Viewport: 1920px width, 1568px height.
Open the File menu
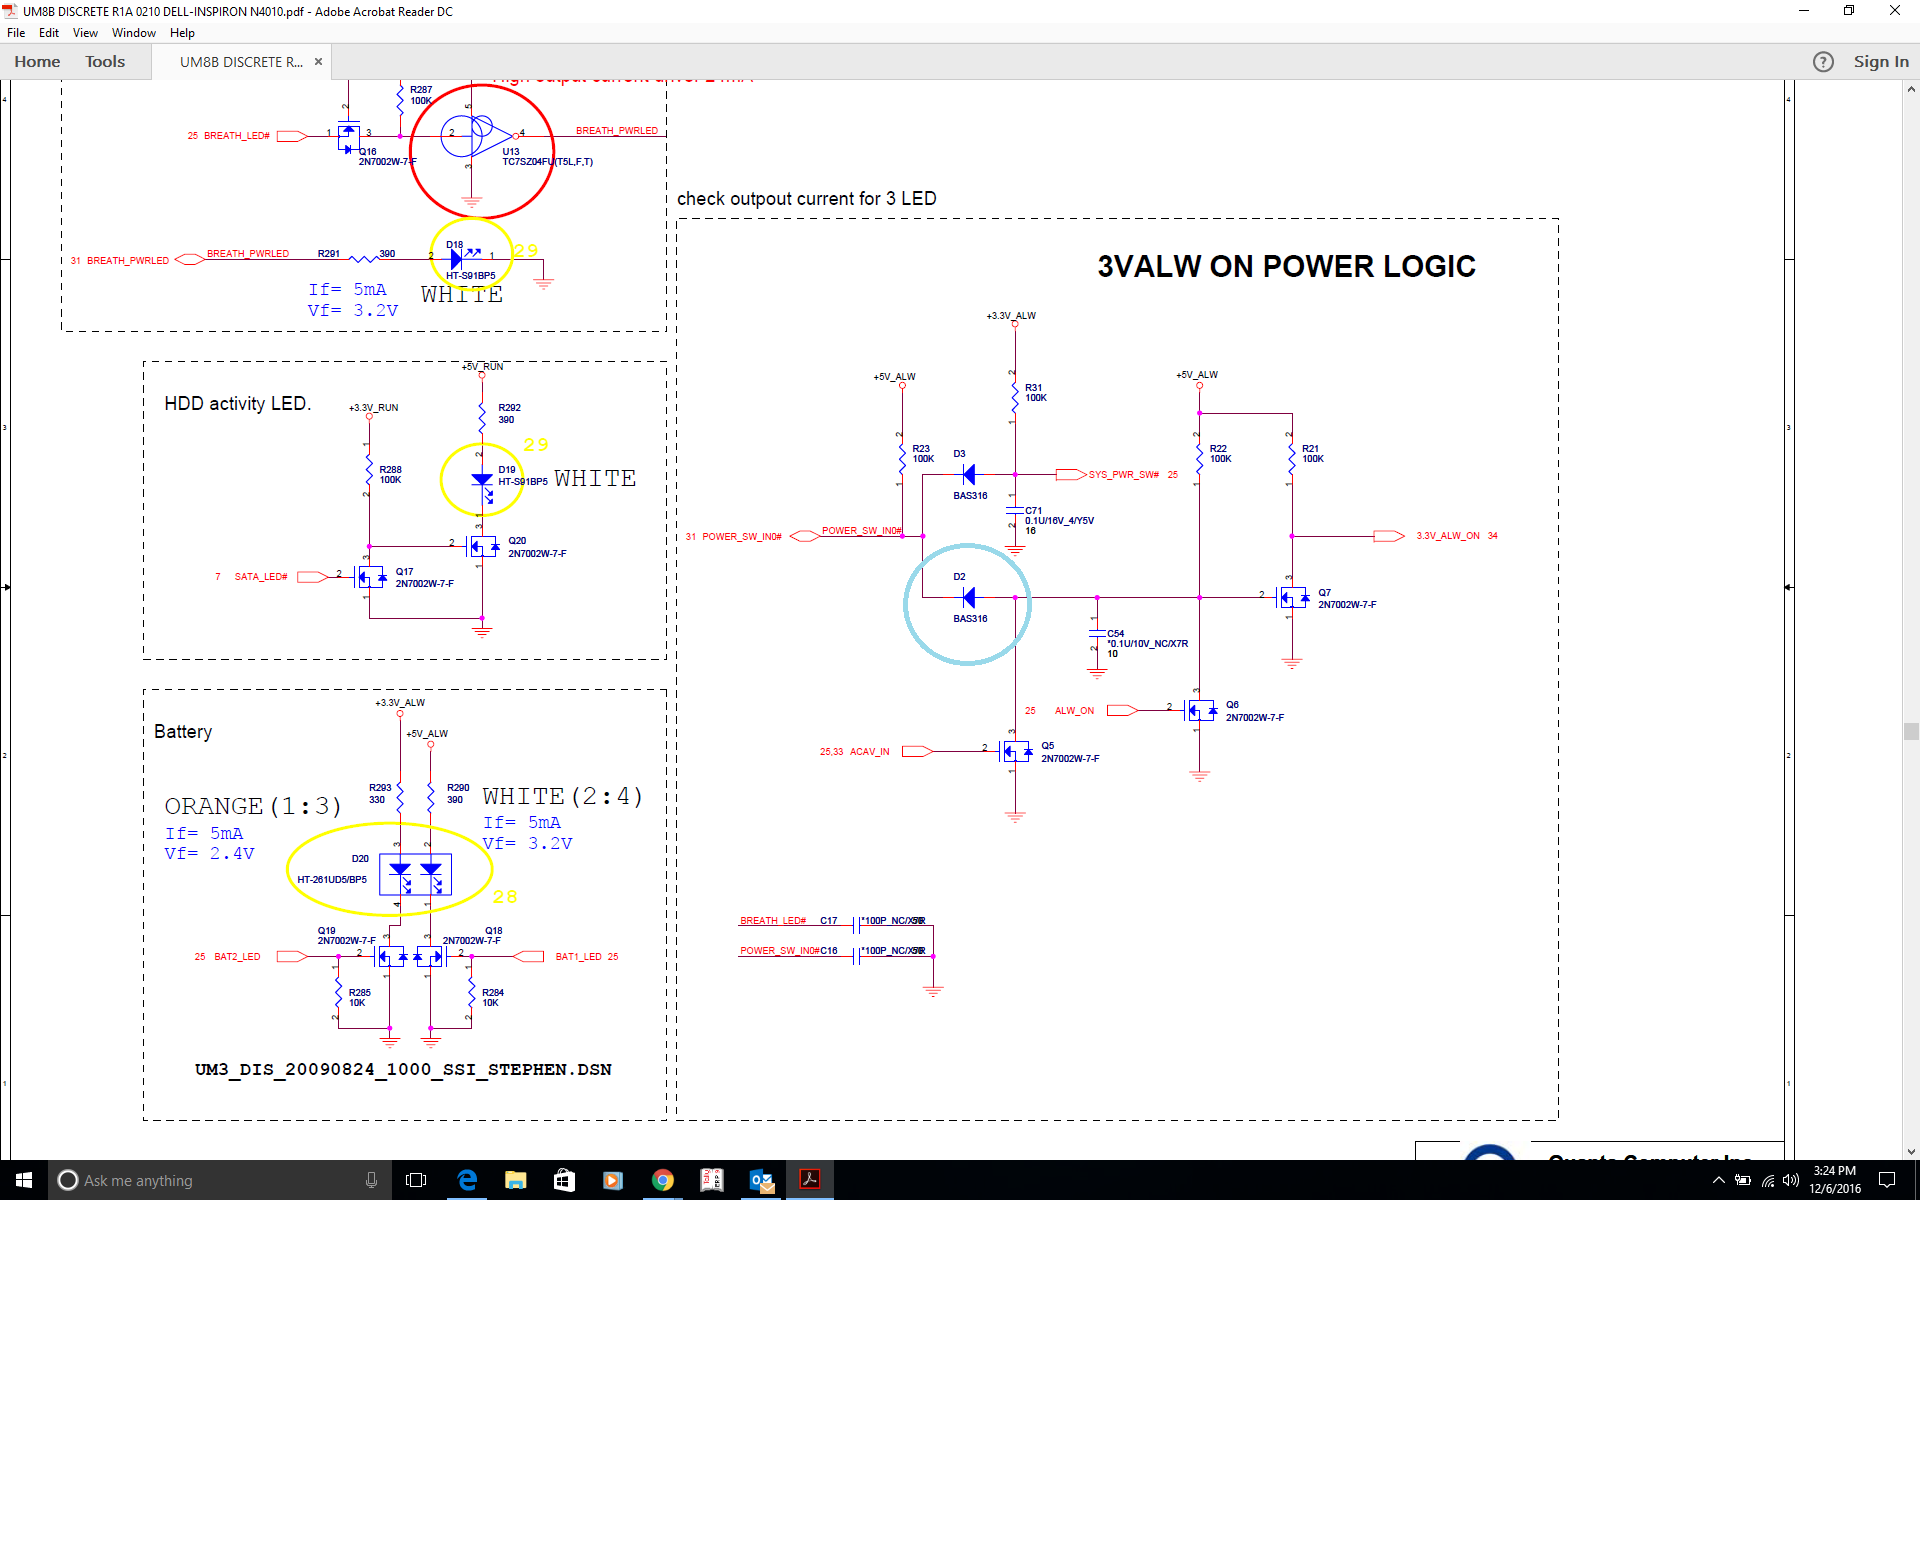pos(16,33)
